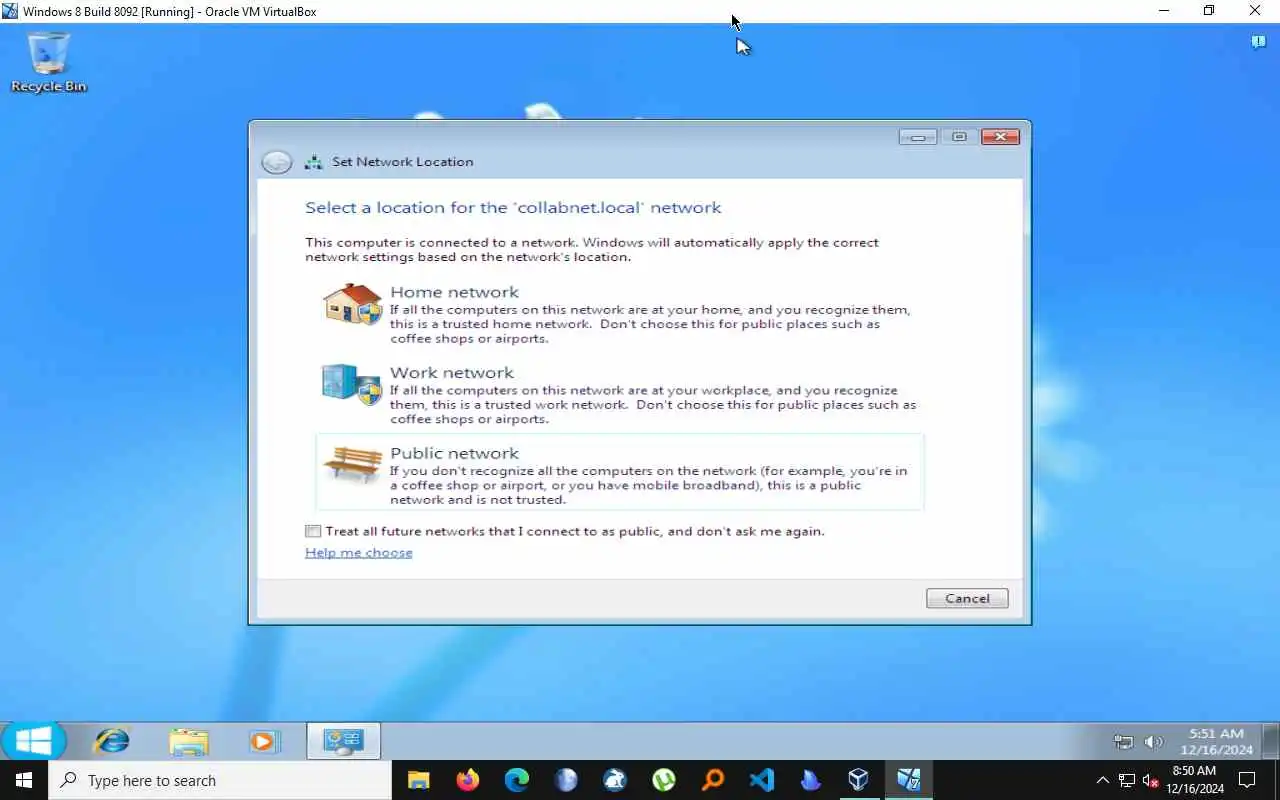Viewport: 1280px width, 800px height.
Task: Click the Work network building icon
Action: coord(351,384)
